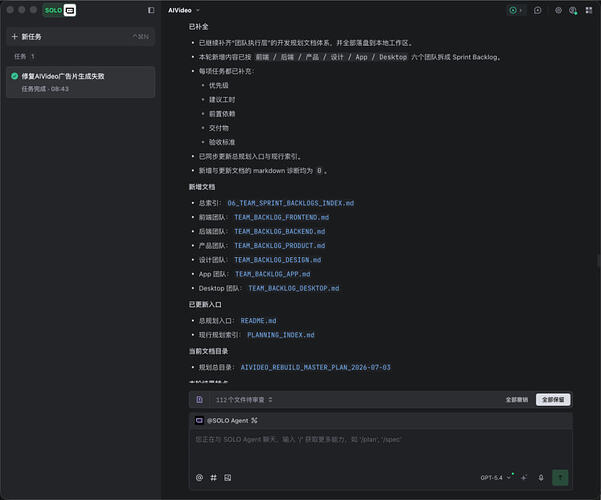The width and height of the screenshot is (601, 500).
Task: Click the 新任务 new task button
Action: (x=80, y=36)
